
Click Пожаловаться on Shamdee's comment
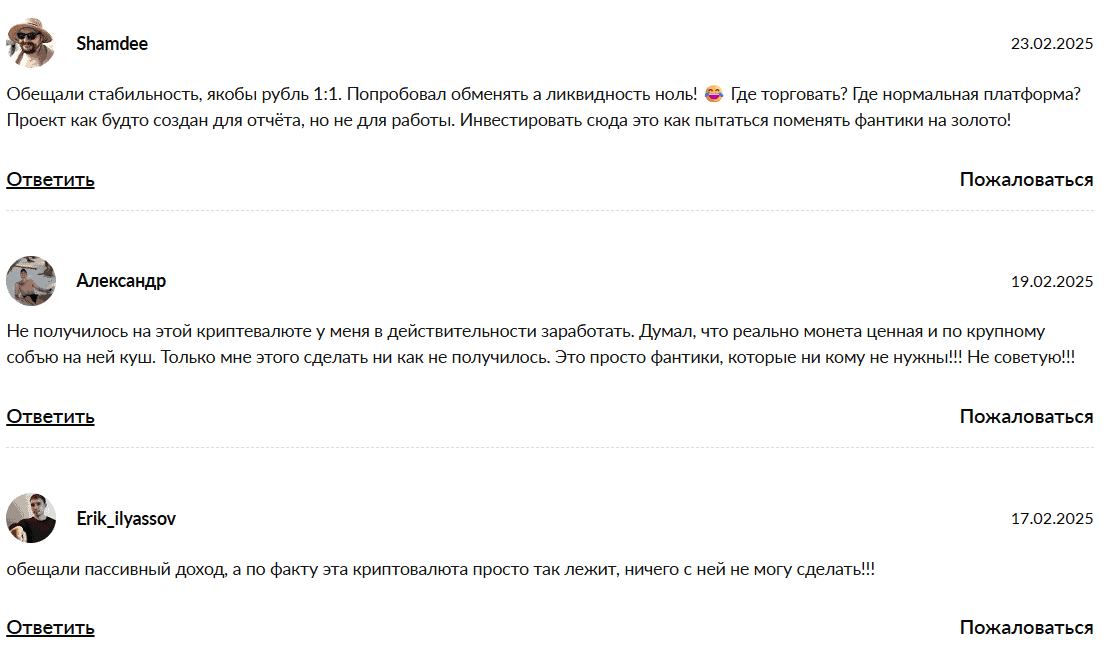[x=1026, y=179]
